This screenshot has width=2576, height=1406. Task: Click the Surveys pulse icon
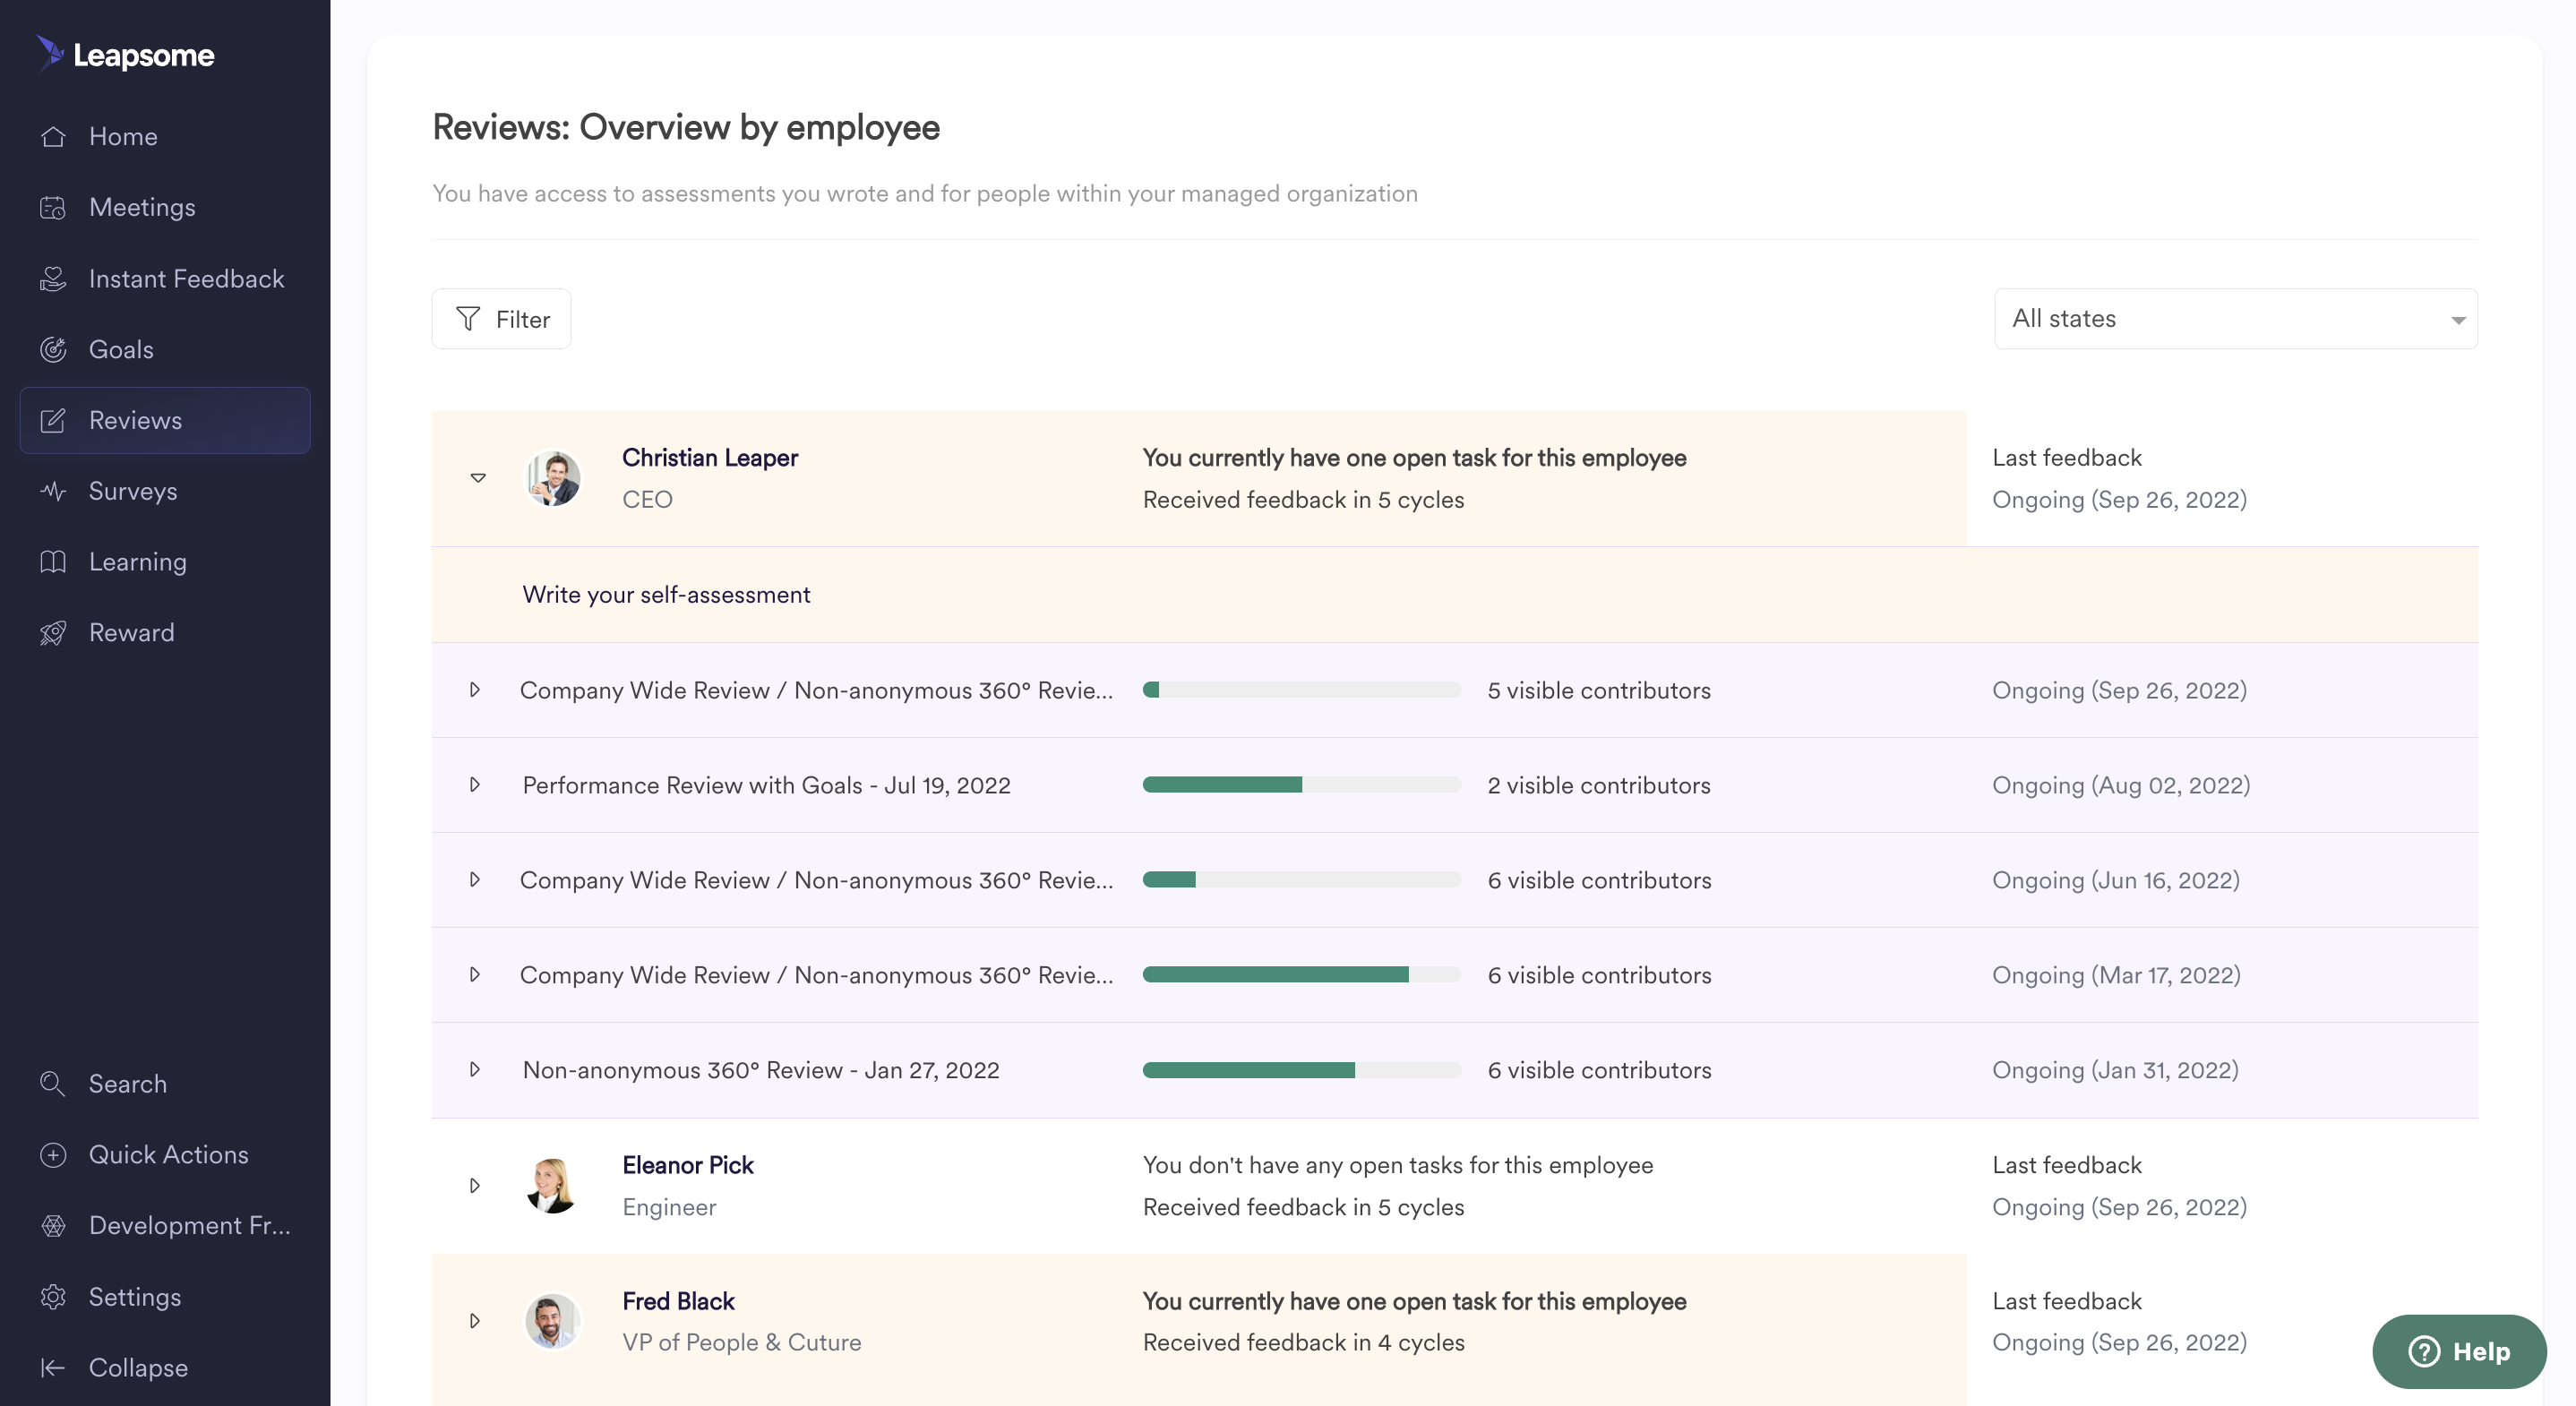point(53,491)
